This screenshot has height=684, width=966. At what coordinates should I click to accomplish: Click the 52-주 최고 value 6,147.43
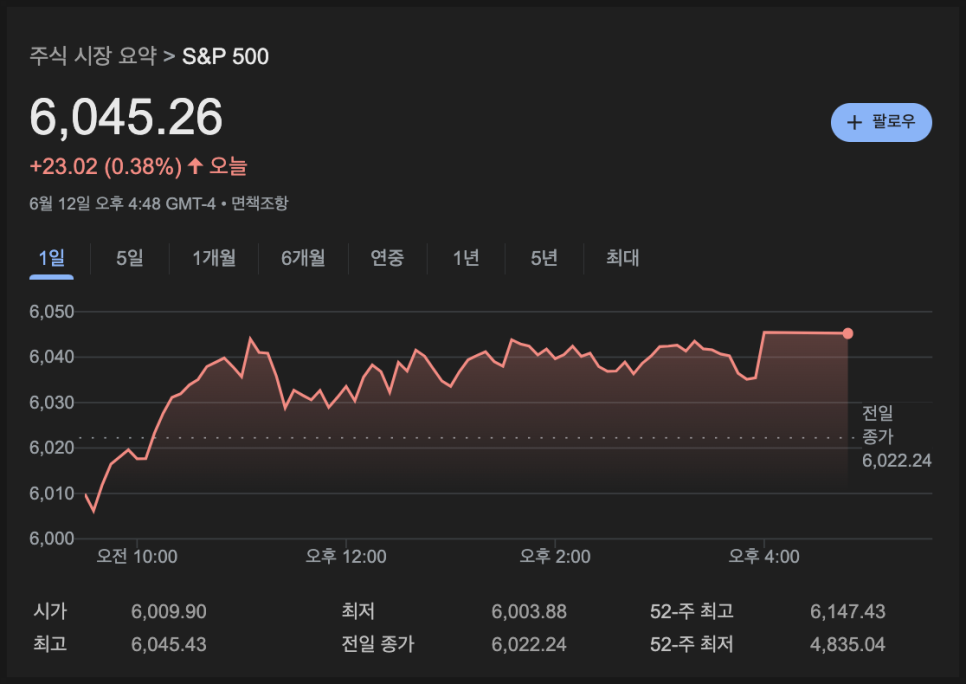[x=848, y=611]
